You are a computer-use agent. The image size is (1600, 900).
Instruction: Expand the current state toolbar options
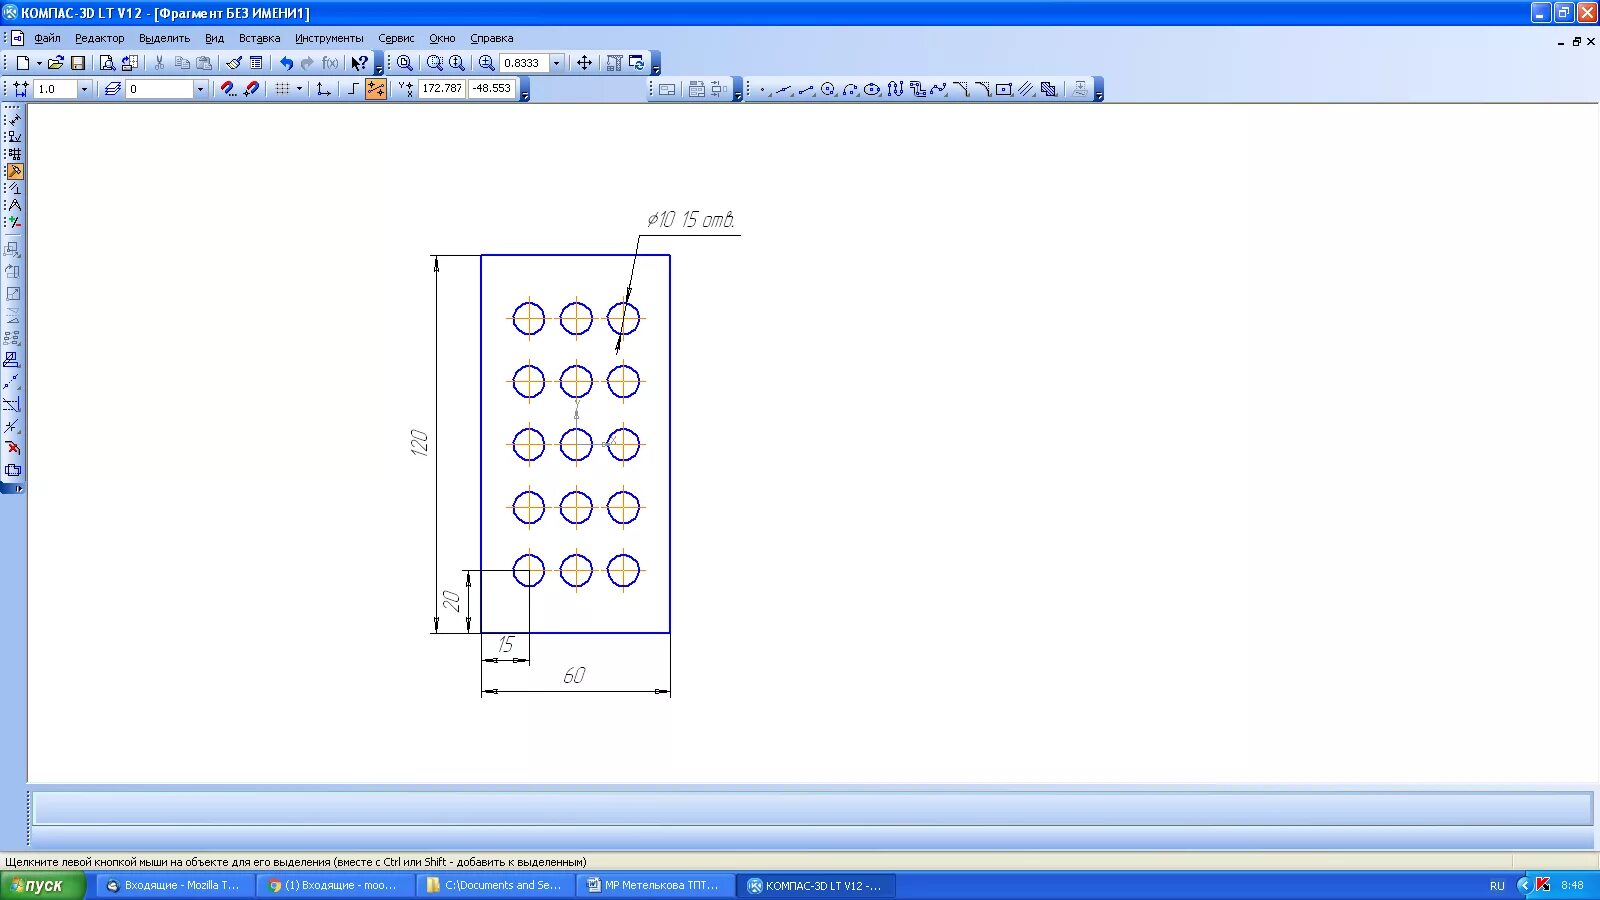tap(524, 95)
